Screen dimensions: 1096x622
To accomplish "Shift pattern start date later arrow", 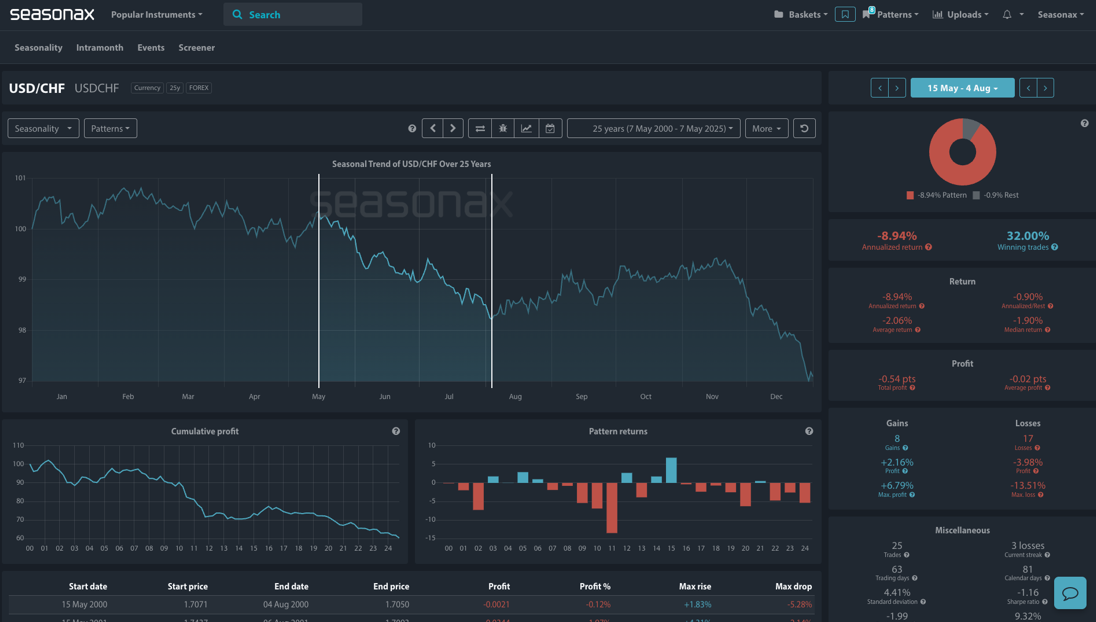I will pyautogui.click(x=897, y=88).
